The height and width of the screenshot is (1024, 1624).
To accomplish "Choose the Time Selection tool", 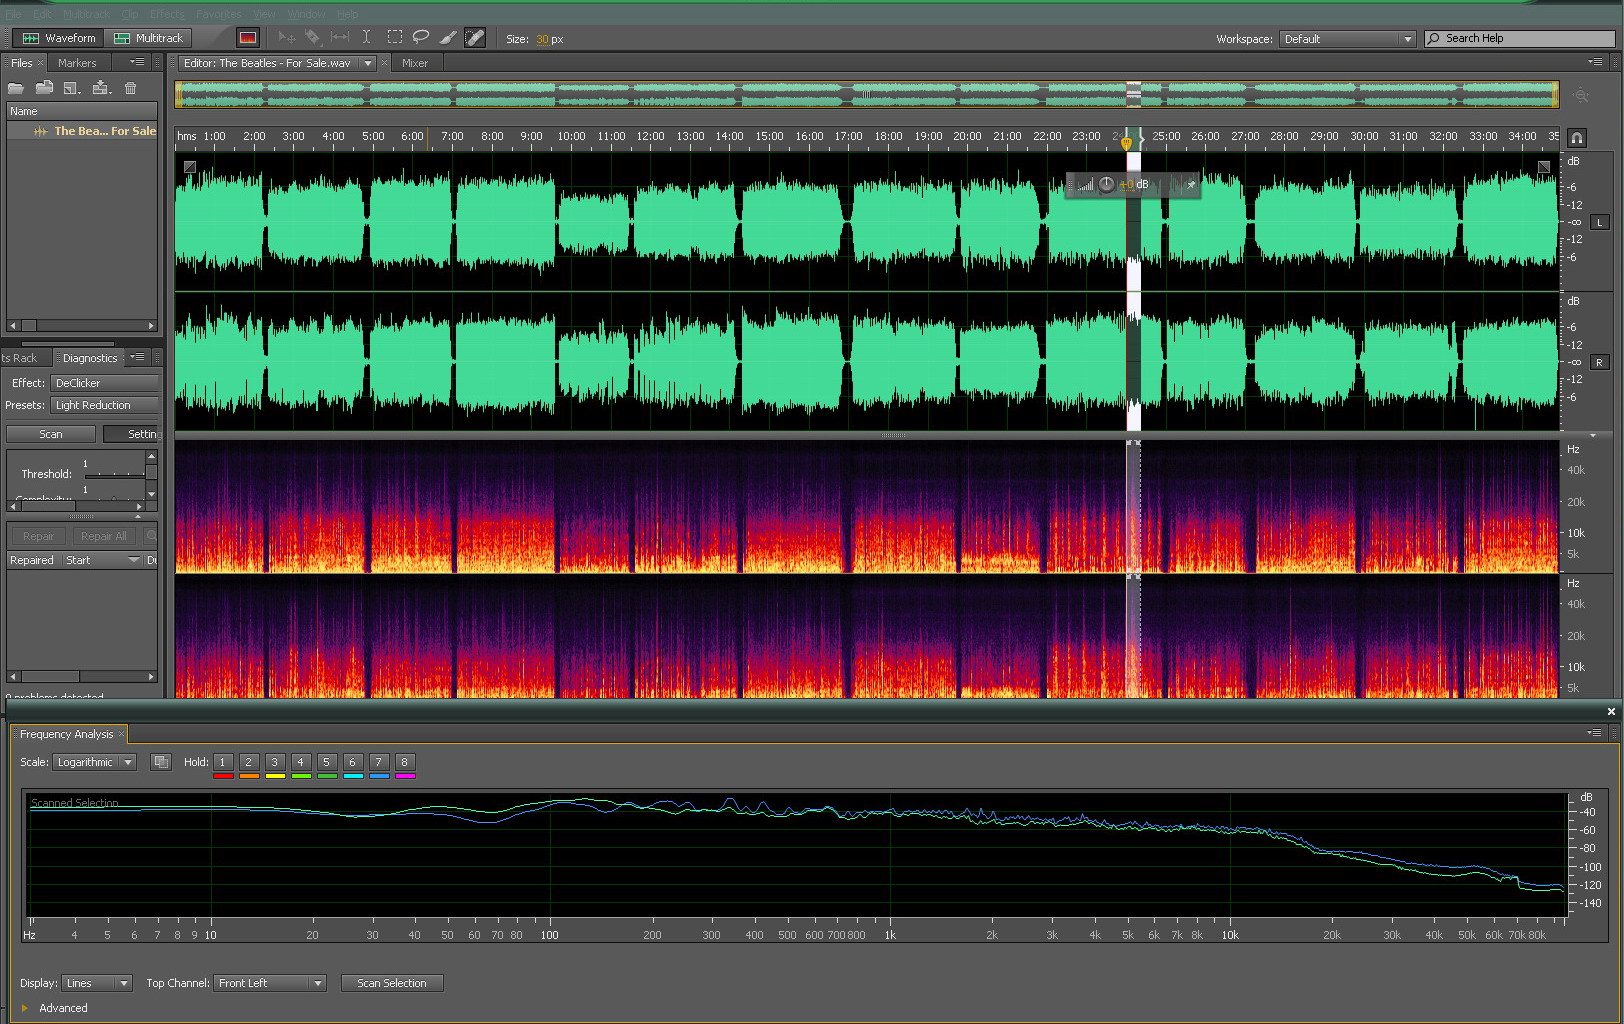I will coord(366,38).
